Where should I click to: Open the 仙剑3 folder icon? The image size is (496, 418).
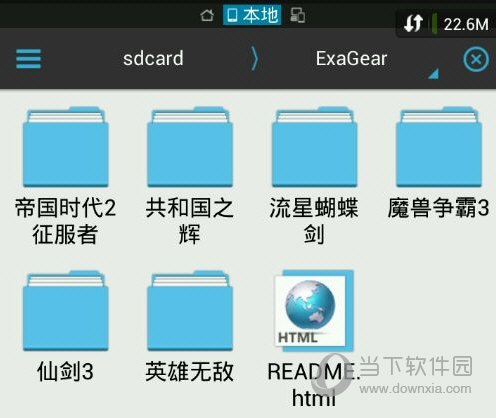[x=66, y=310]
